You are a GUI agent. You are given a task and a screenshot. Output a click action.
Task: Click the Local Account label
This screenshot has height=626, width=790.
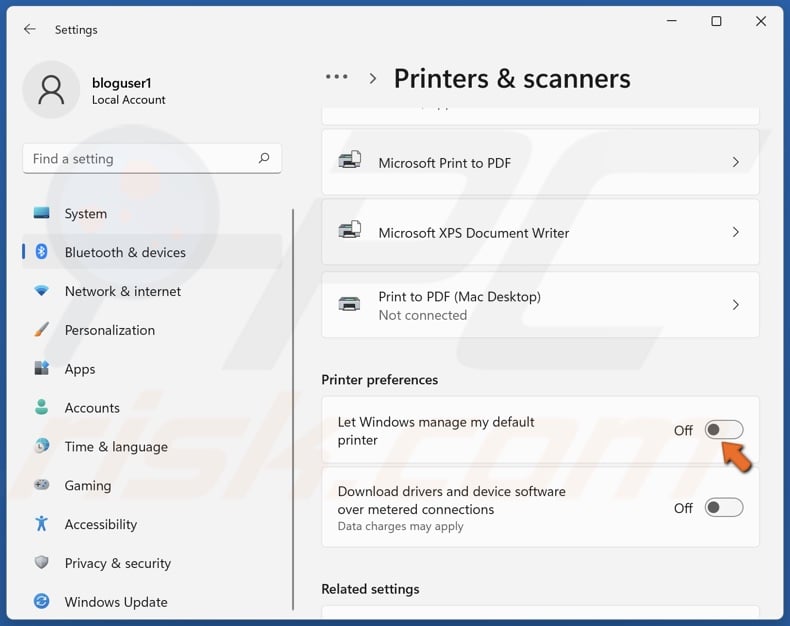tap(128, 100)
